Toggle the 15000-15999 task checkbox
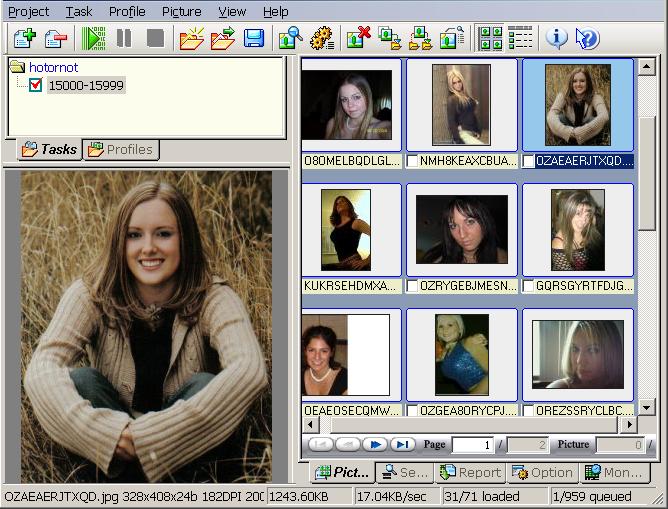This screenshot has height=509, width=668. click(x=36, y=86)
